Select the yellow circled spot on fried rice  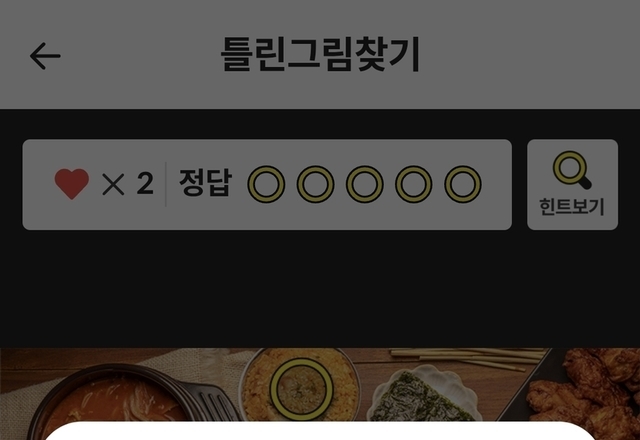coord(301,389)
